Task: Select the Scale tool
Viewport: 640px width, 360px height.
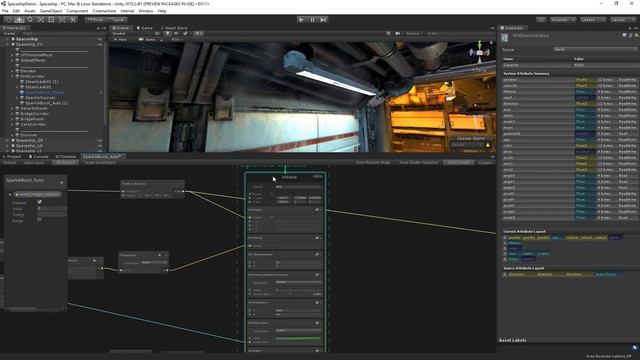Action: click(x=40, y=20)
